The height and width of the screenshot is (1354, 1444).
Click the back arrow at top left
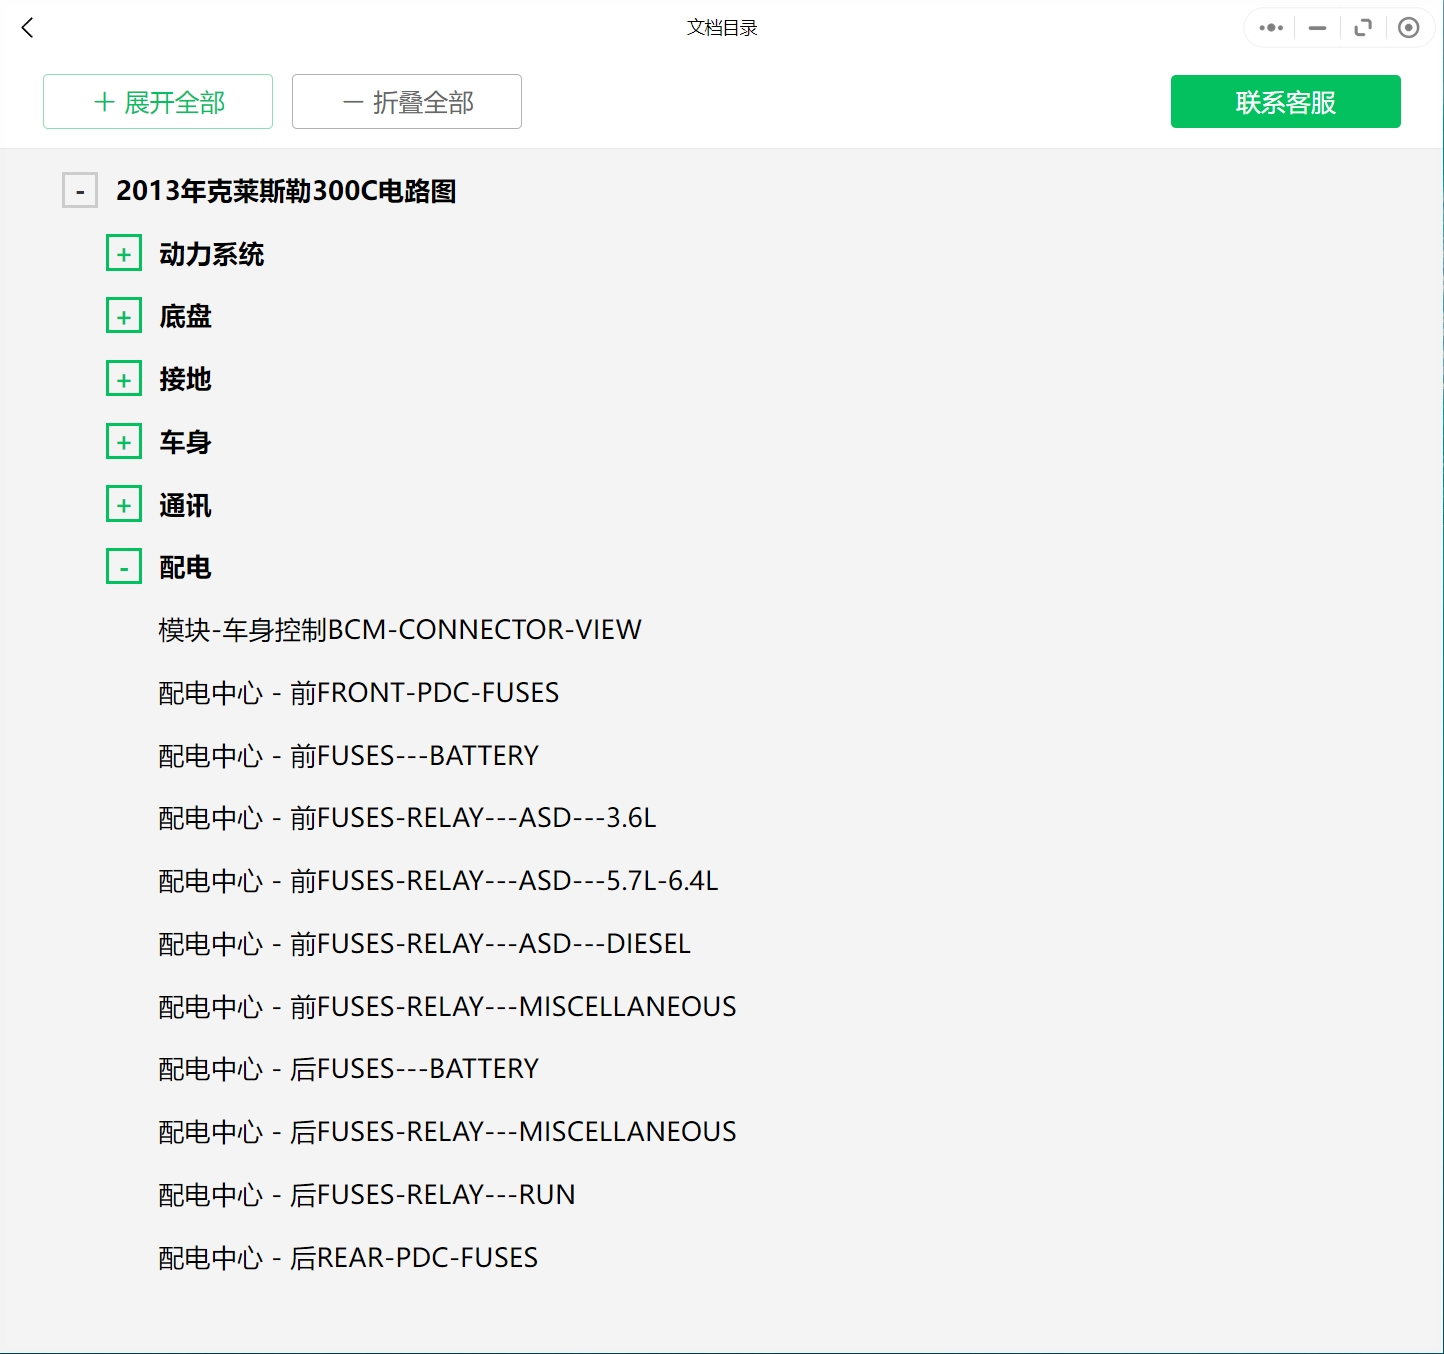pyautogui.click(x=27, y=28)
